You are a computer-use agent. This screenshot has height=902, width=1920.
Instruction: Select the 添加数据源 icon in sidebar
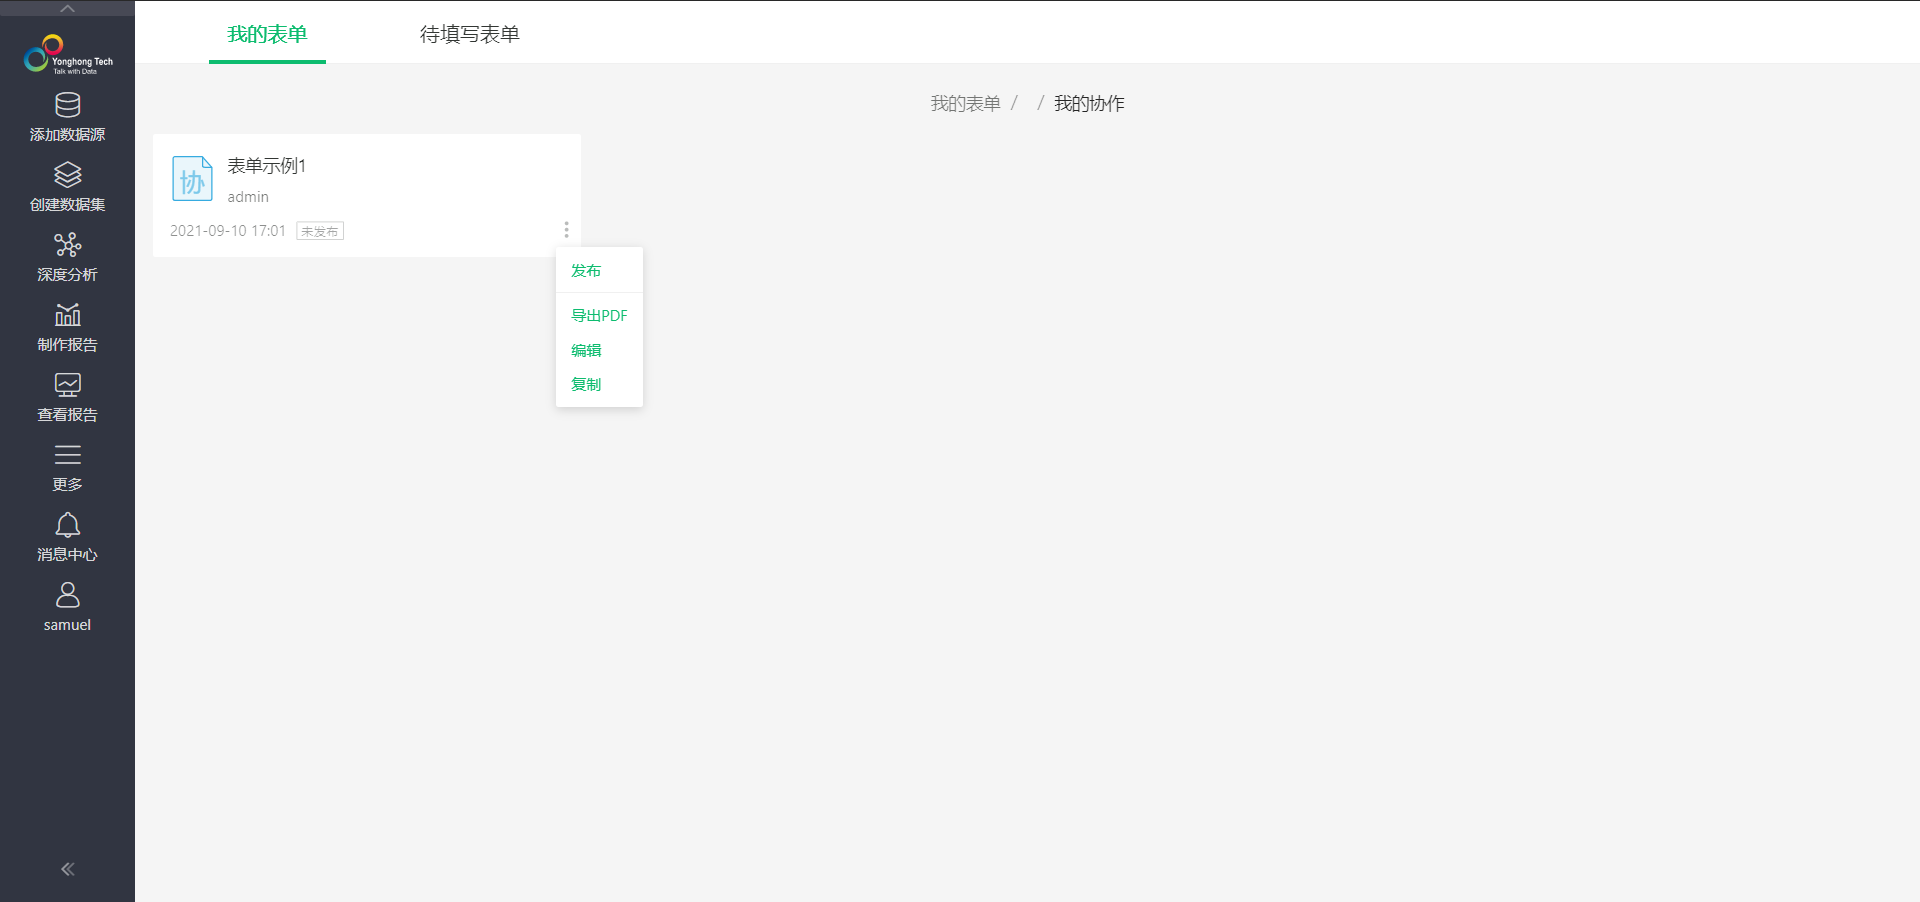click(x=67, y=104)
